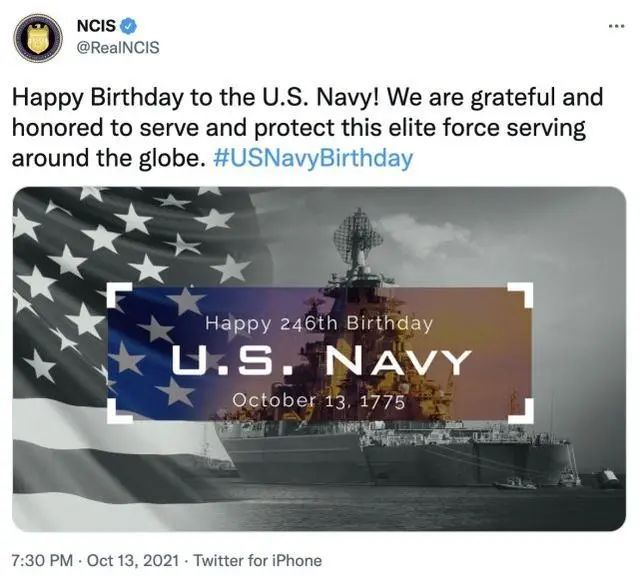The height and width of the screenshot is (577, 640).
Task: Click the white top-right corner bracket
Action: (x=525, y=293)
